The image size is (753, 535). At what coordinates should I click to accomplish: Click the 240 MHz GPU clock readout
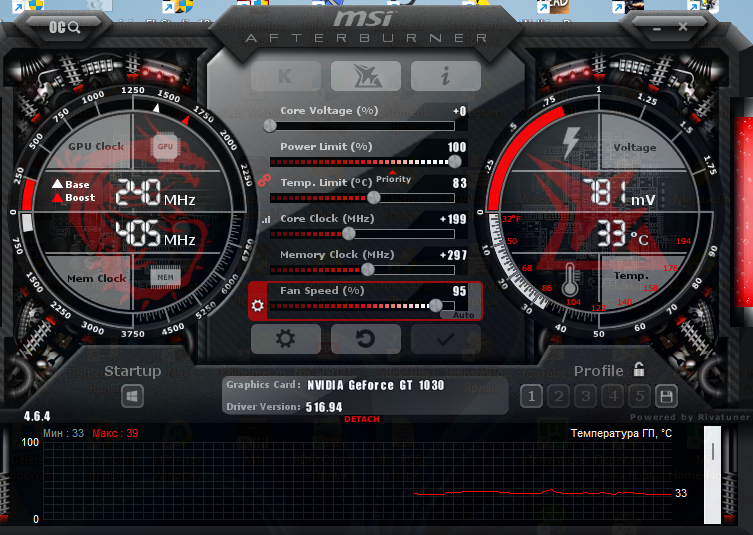point(155,193)
